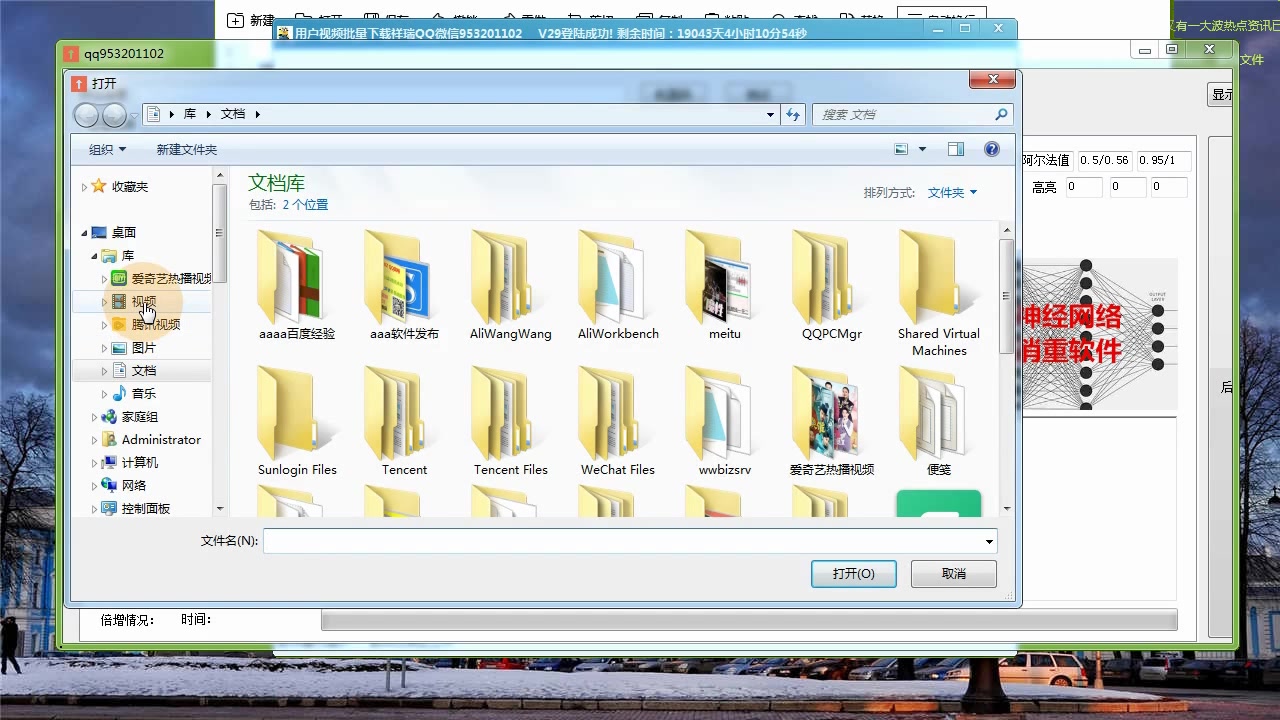The image size is (1280, 720).
Task: Select the Shared Virtual Machines folder
Action: pos(939,293)
